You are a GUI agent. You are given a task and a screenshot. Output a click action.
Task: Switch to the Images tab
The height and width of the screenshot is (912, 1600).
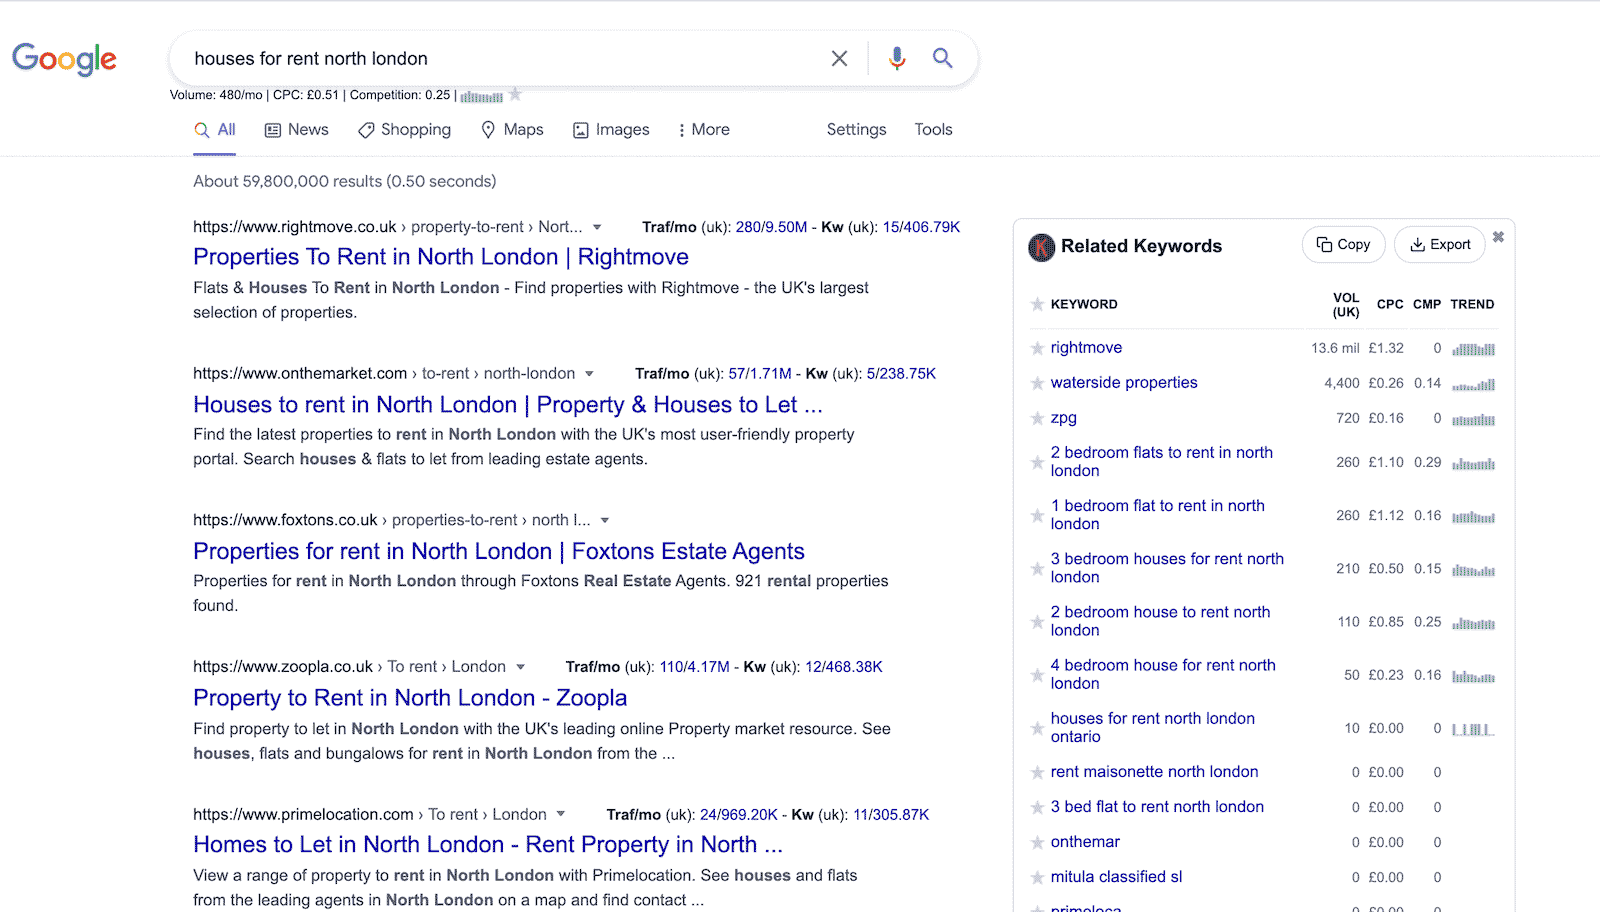(x=610, y=129)
